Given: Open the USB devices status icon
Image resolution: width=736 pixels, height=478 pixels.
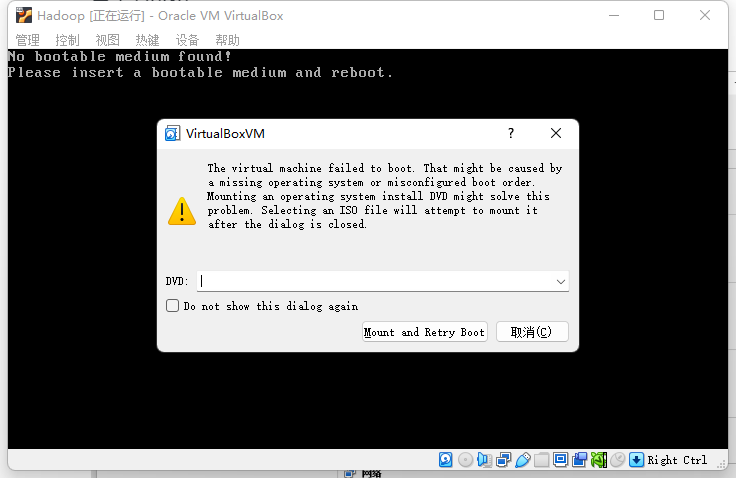Looking at the screenshot, I should point(522,460).
